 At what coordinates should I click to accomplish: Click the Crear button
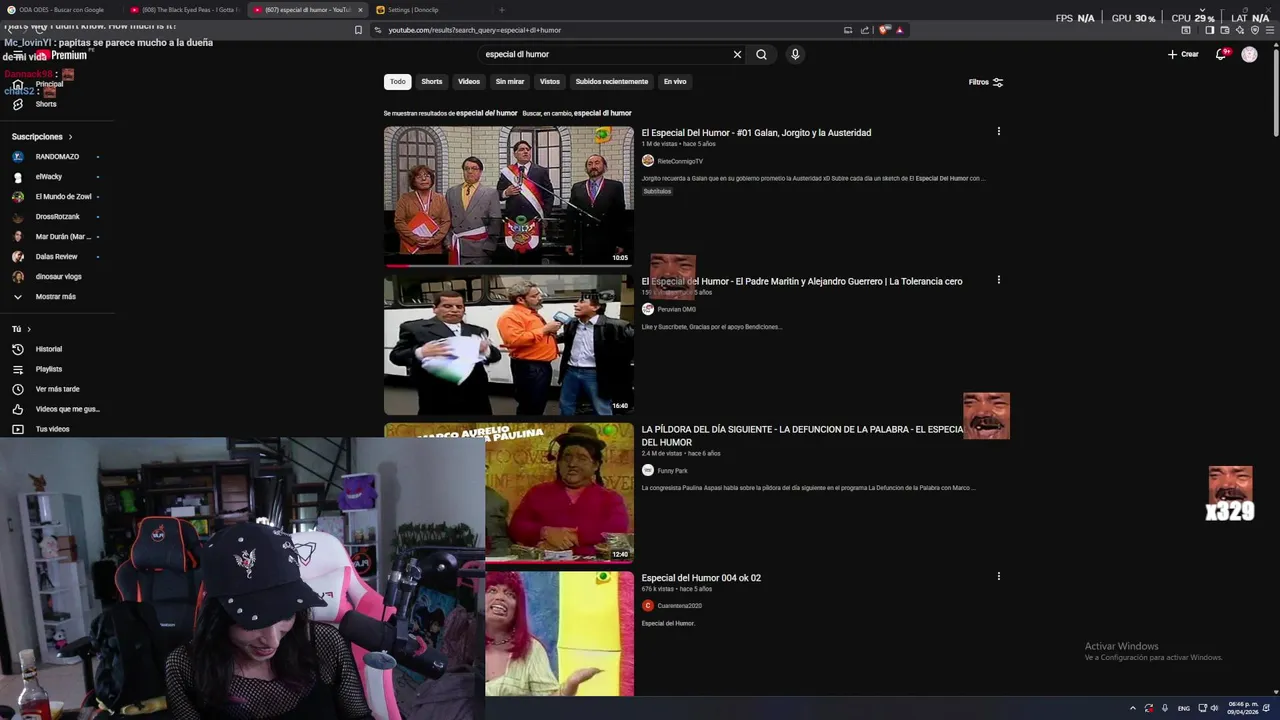[x=1183, y=54]
